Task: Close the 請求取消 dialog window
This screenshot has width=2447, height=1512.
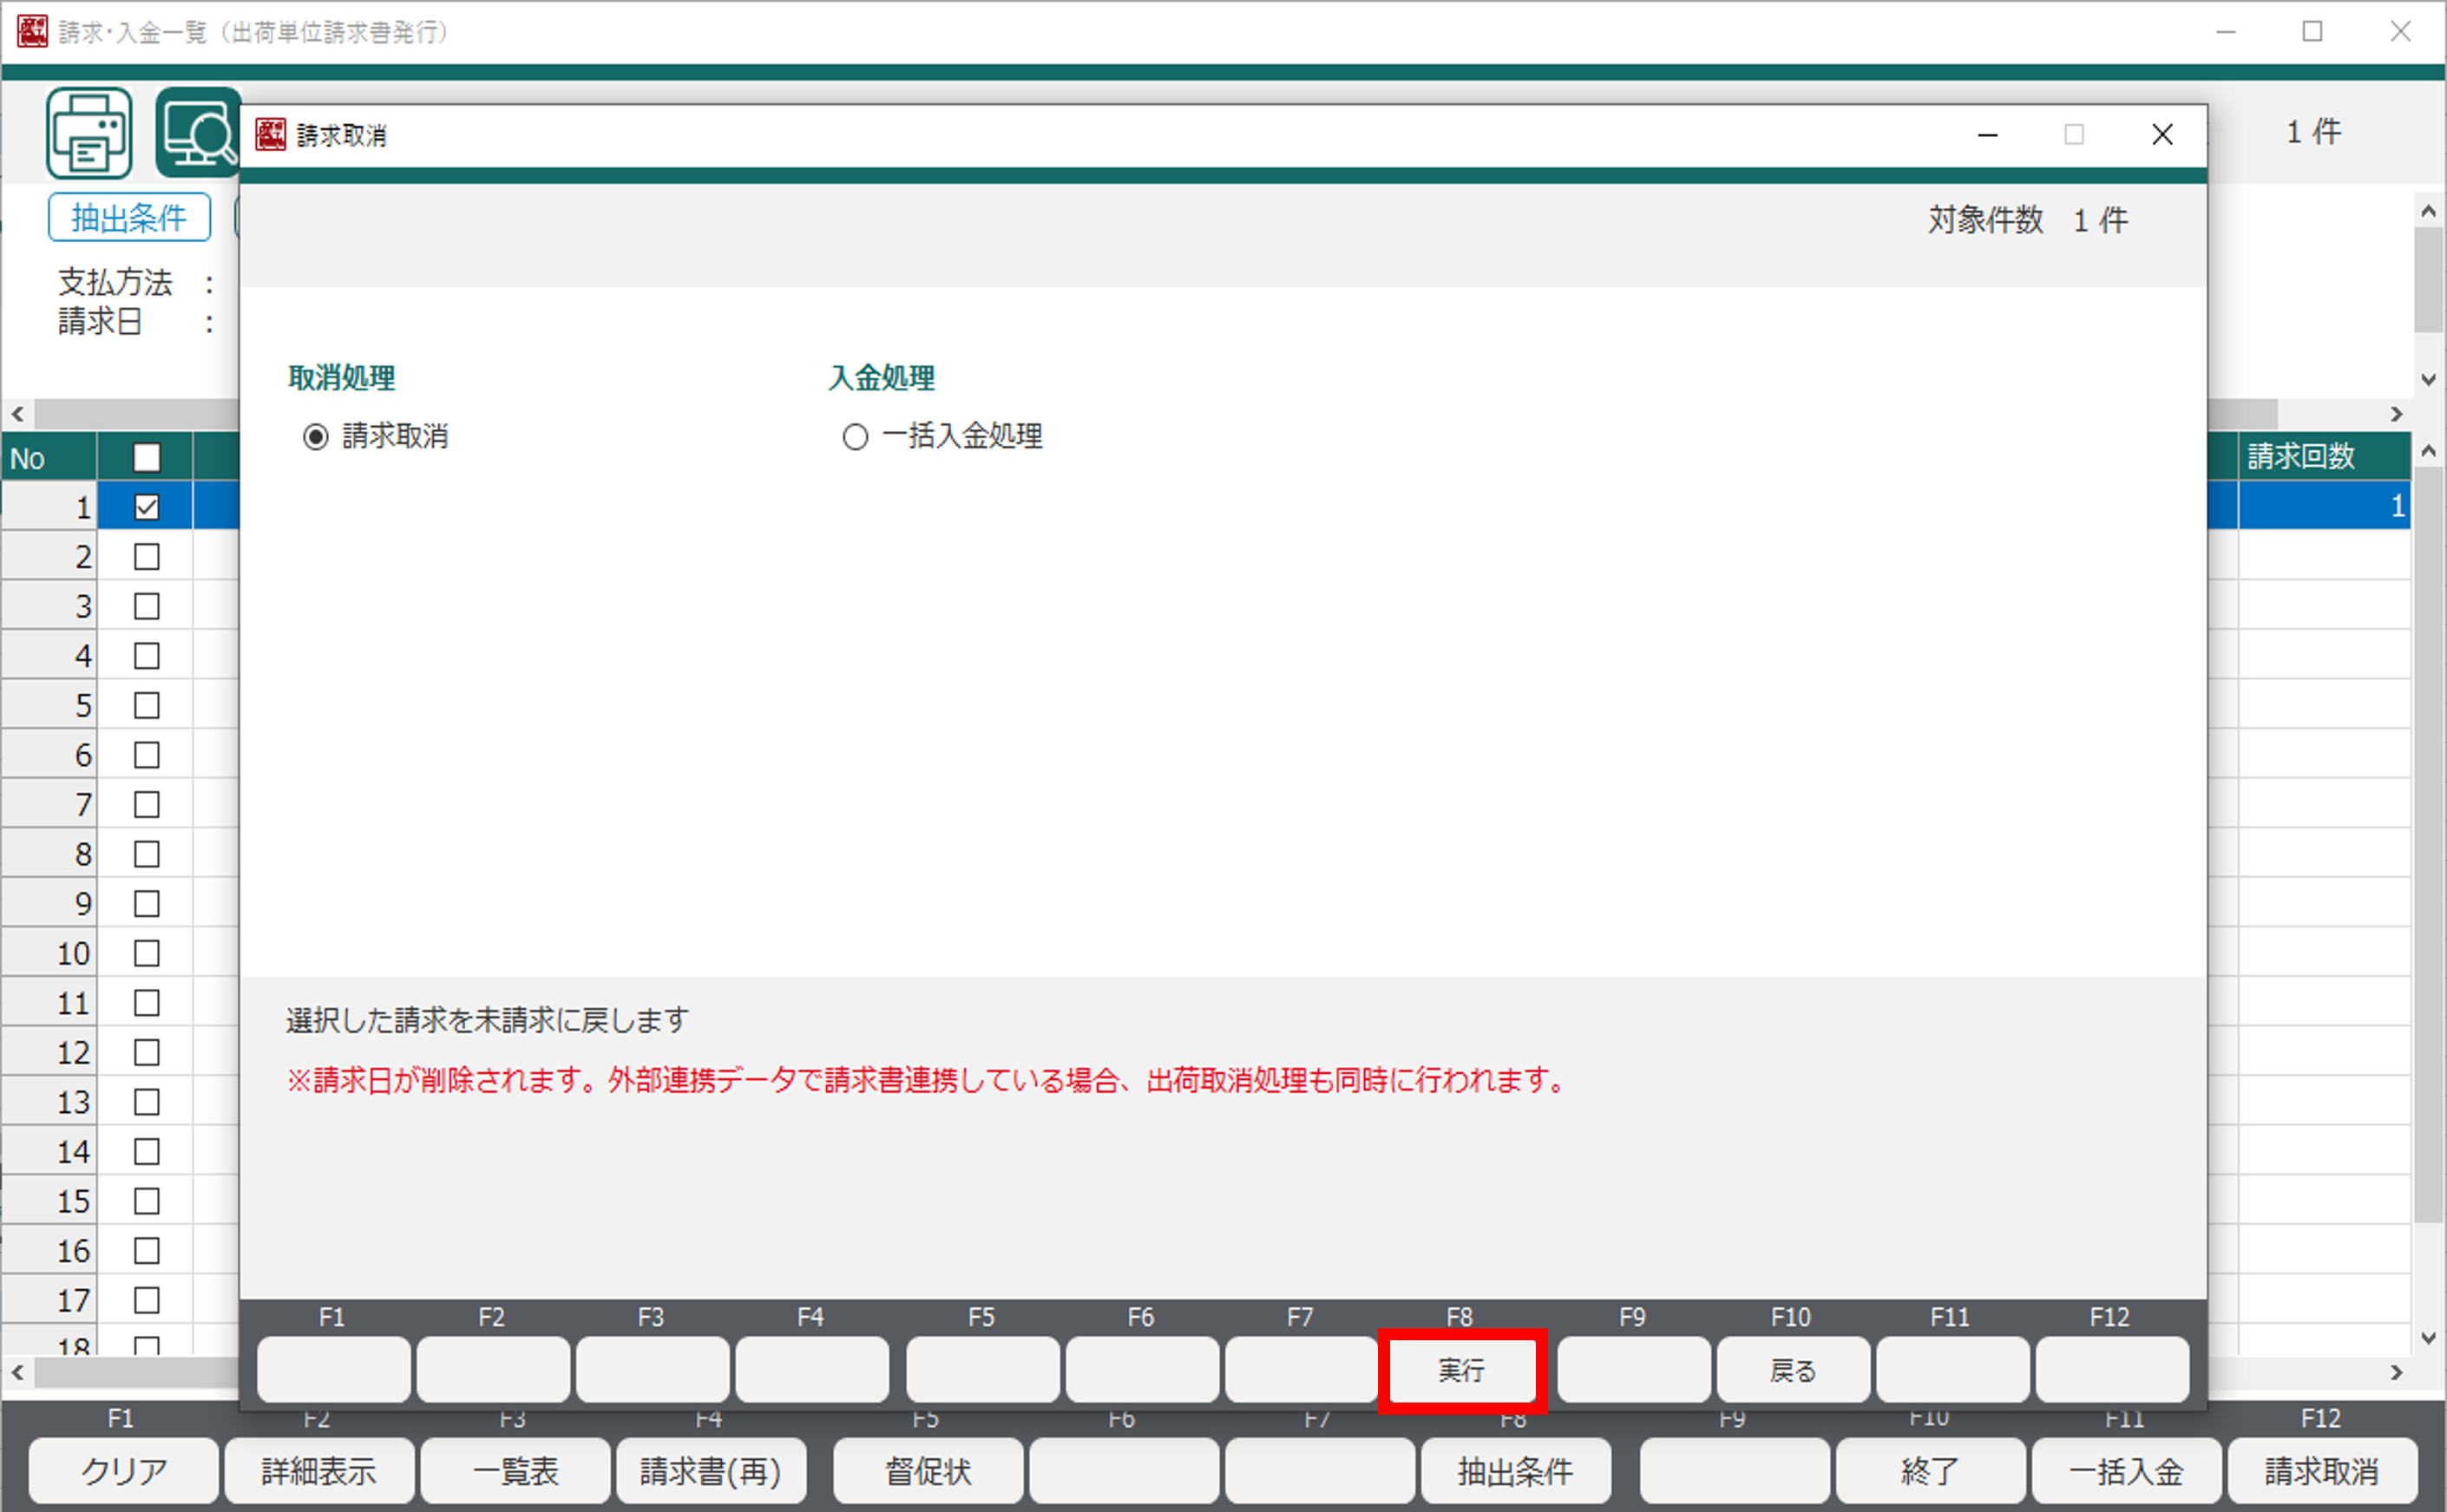Action: [x=2161, y=134]
